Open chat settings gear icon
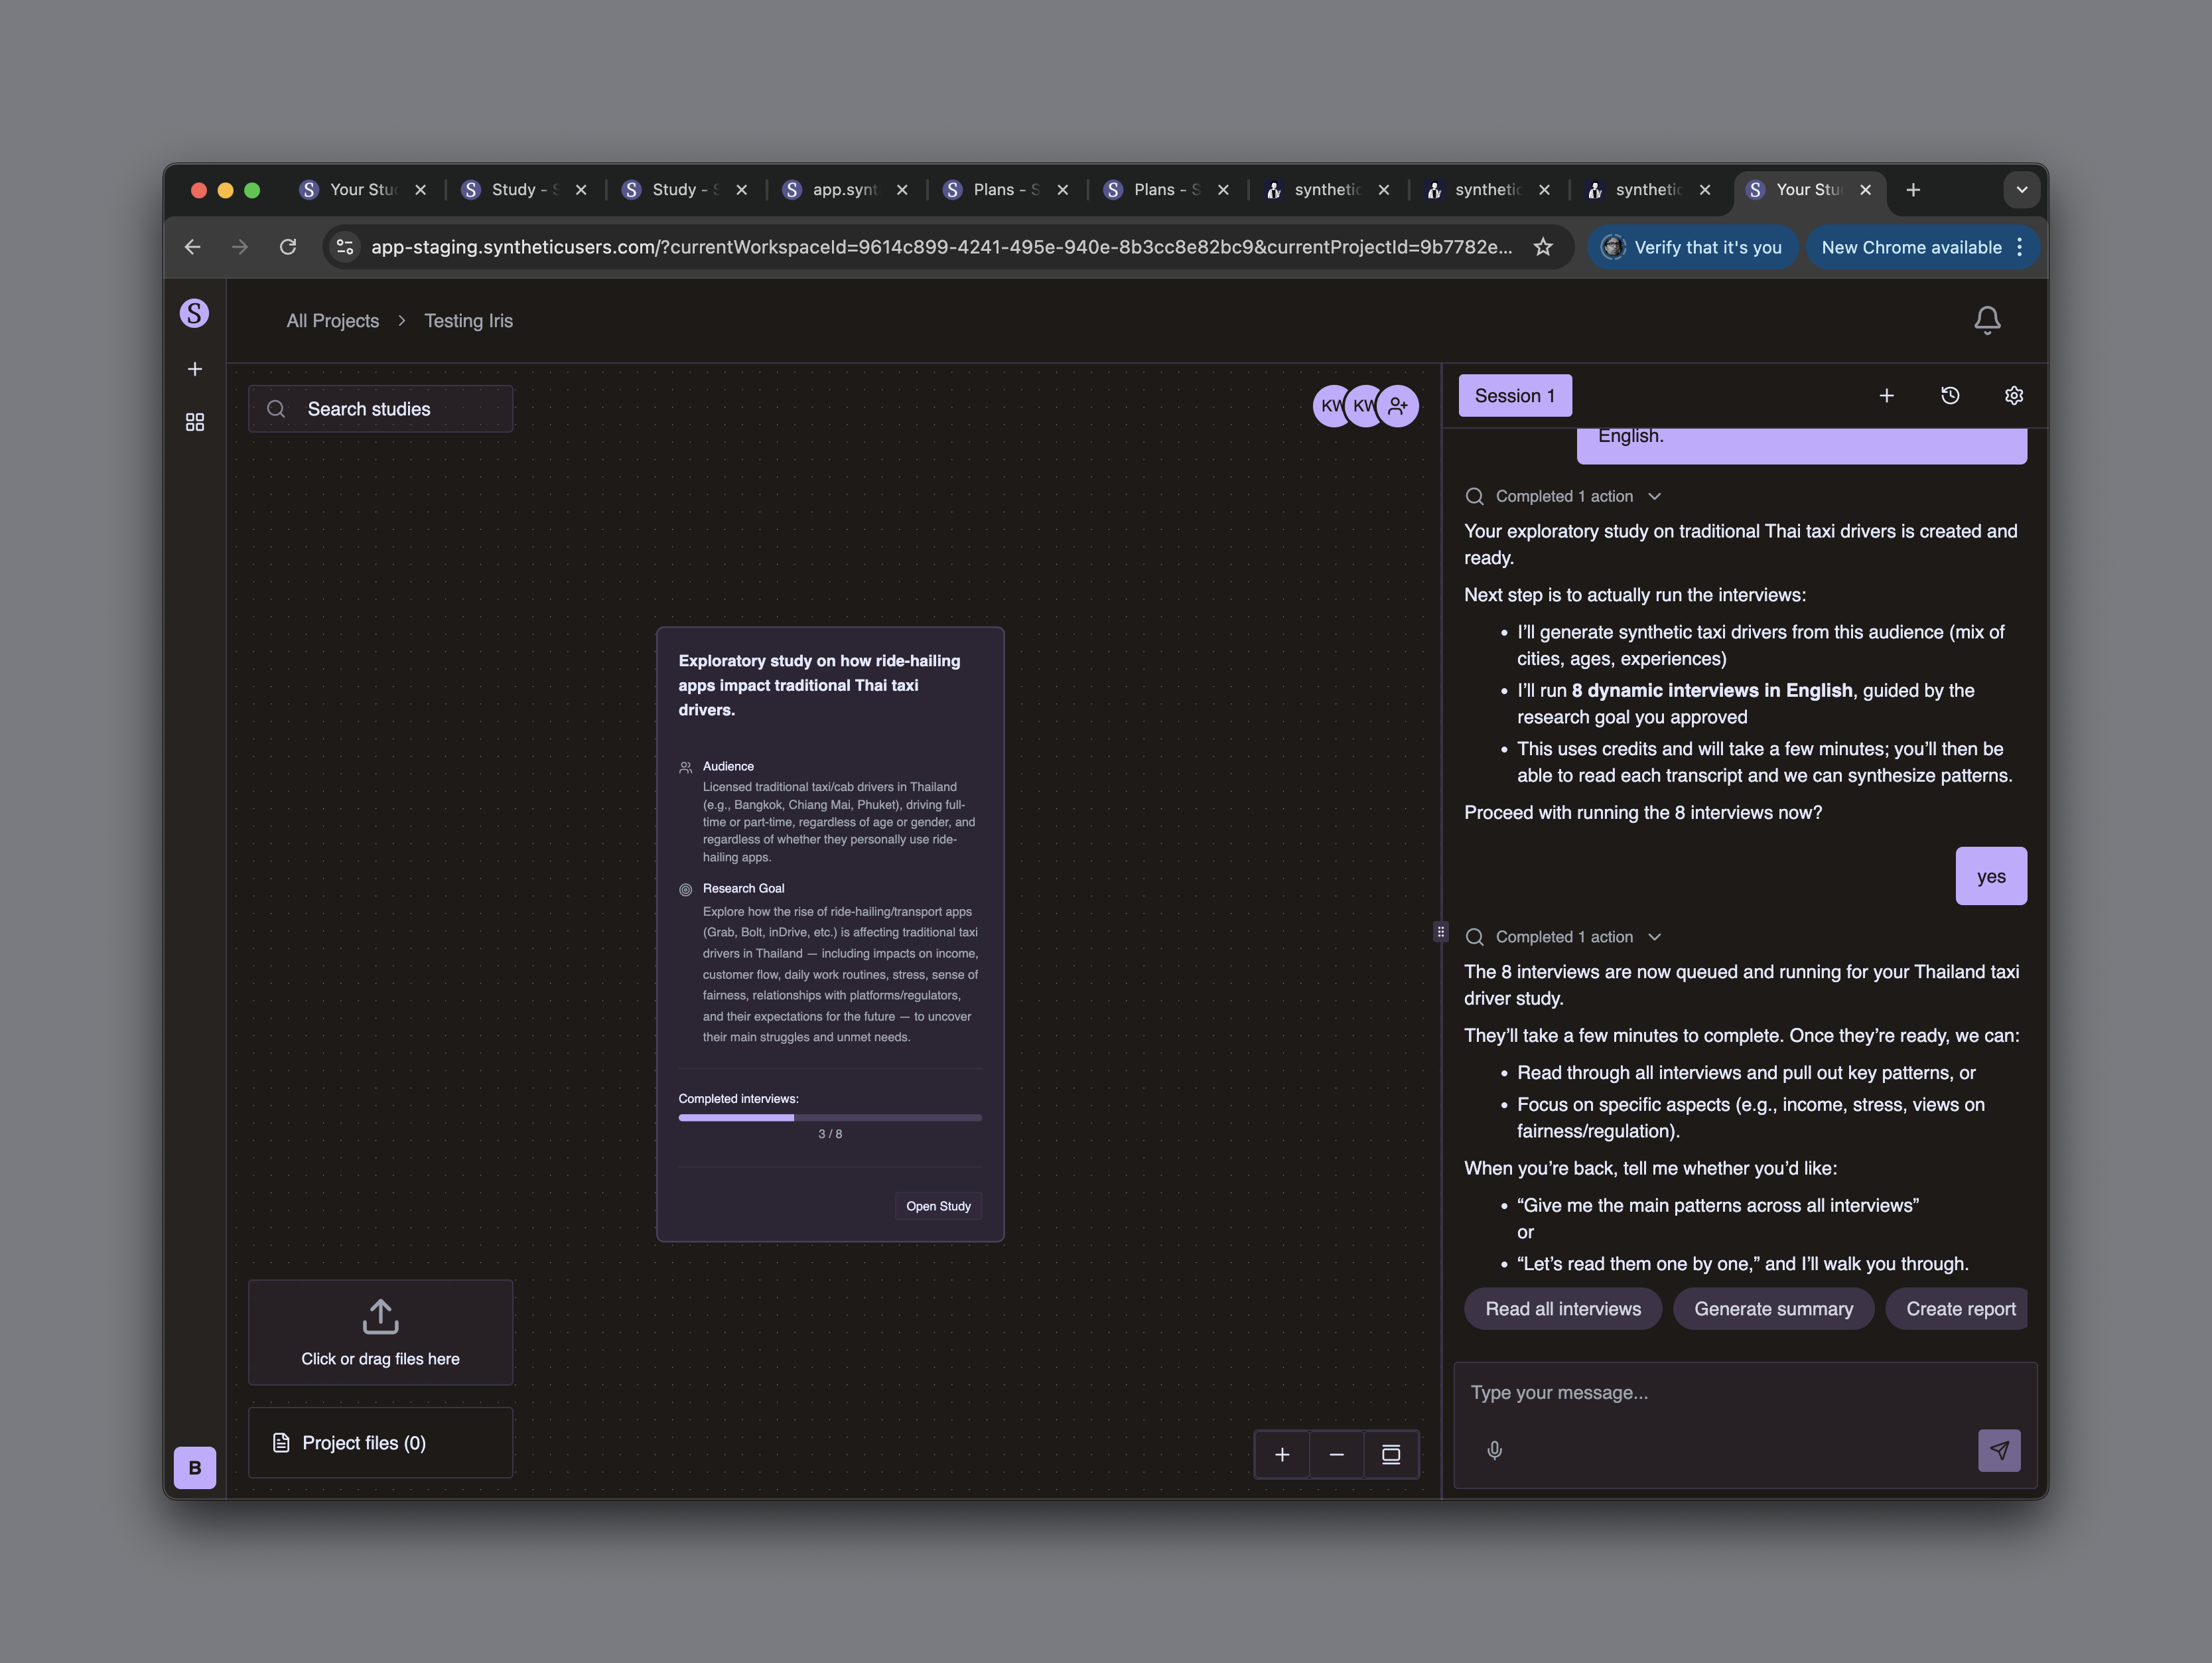This screenshot has width=2212, height=1663. [2013, 396]
